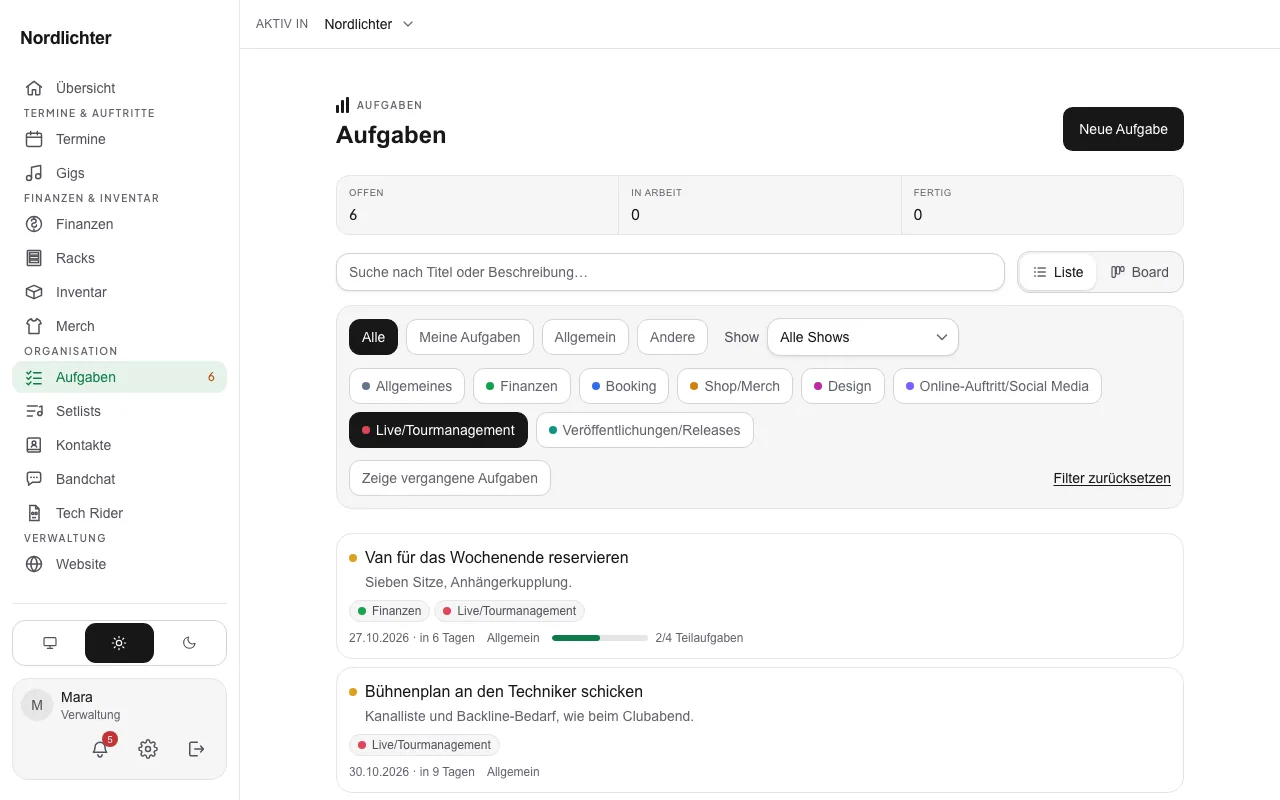Image resolution: width=1280 pixels, height=800 pixels.
Task: Open the Alle Shows dropdown
Action: [863, 337]
